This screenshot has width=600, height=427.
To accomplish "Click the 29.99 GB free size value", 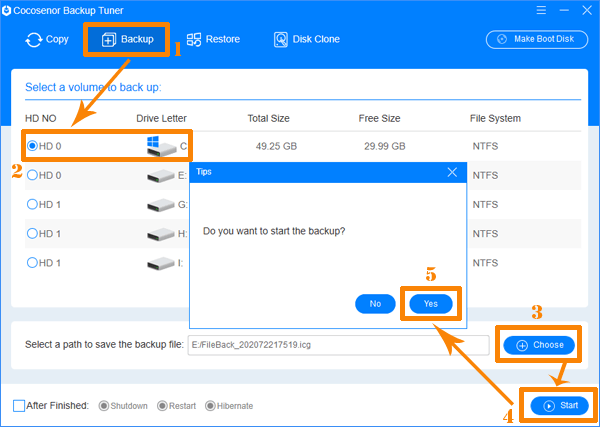I will click(385, 146).
